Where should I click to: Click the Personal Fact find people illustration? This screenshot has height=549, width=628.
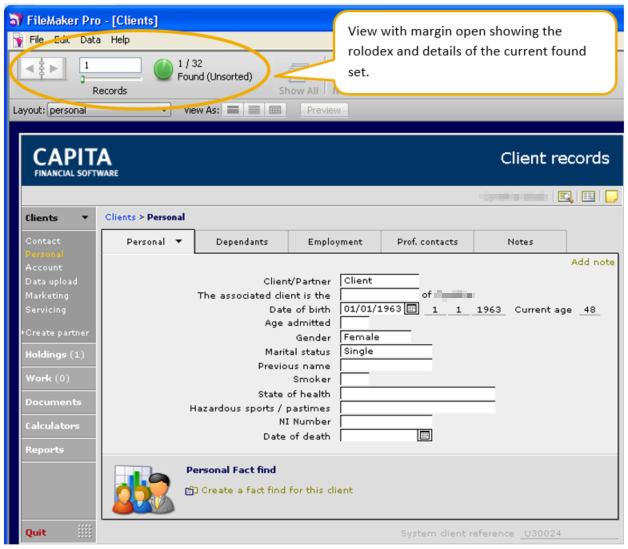coord(143,489)
